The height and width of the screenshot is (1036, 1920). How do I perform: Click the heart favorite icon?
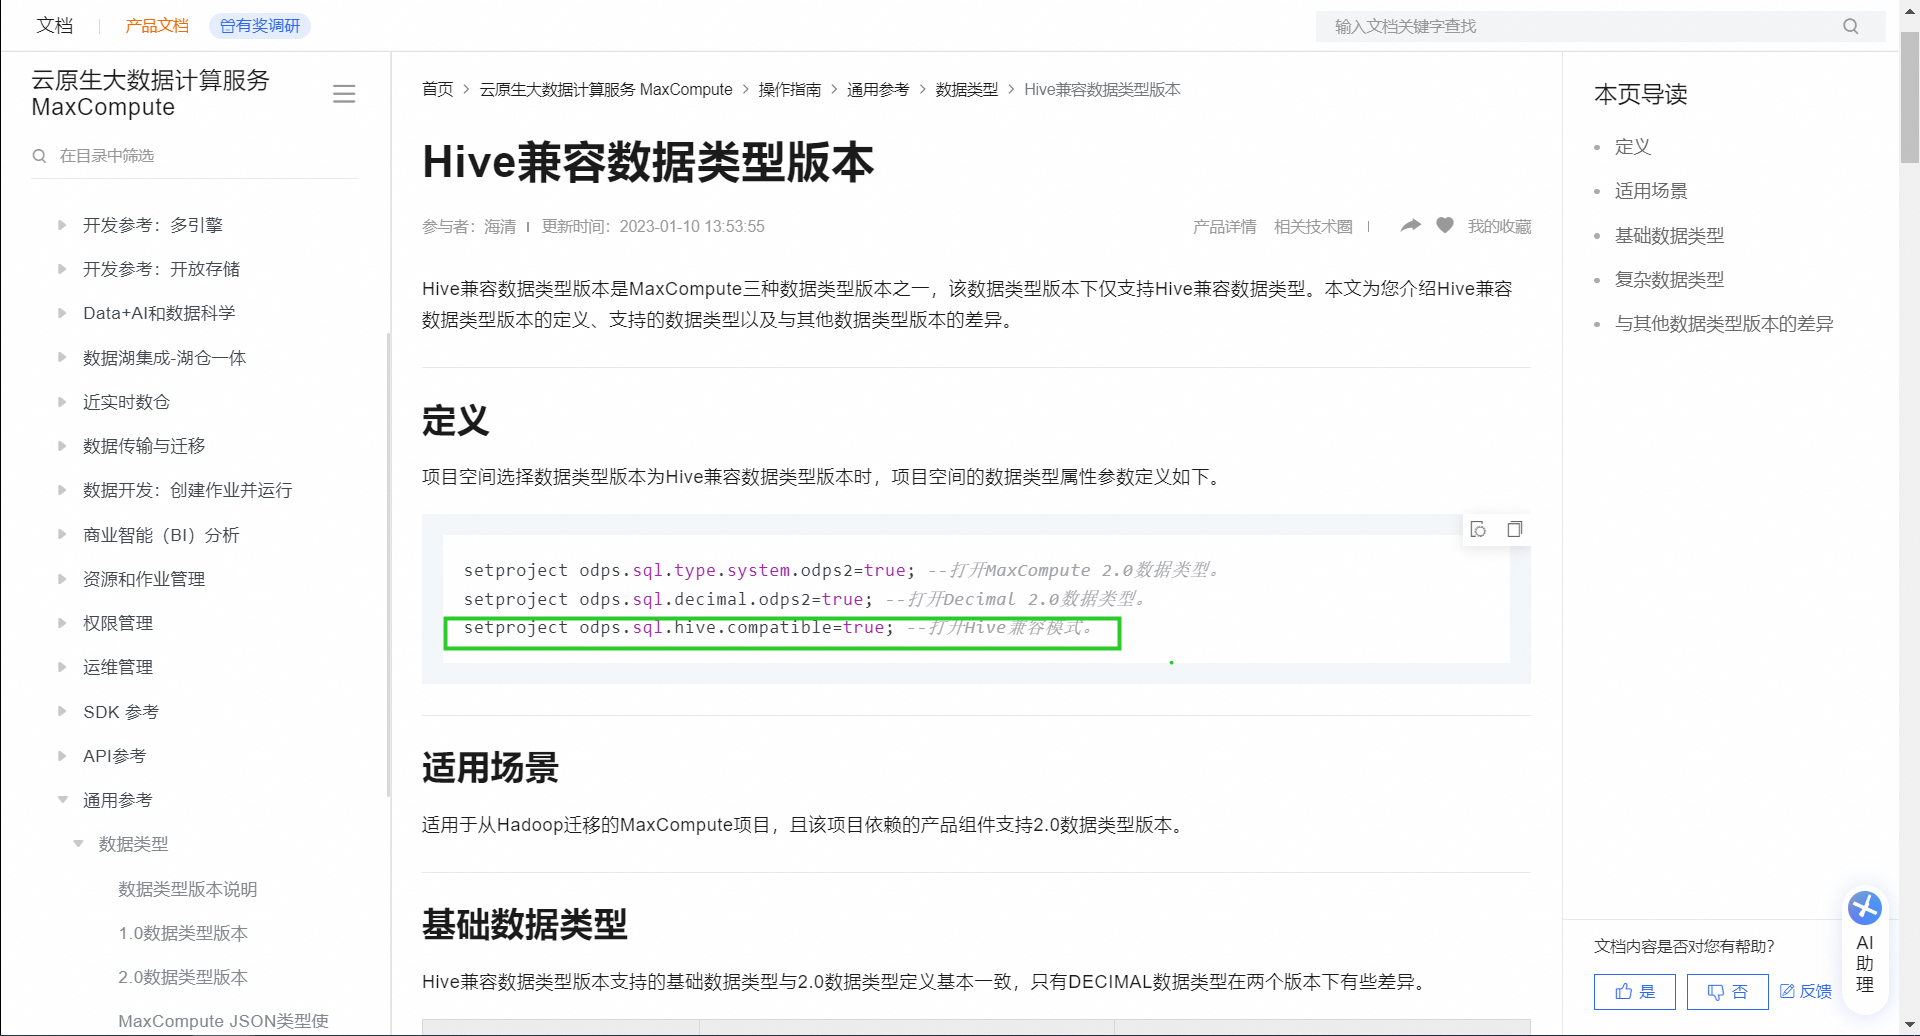(x=1445, y=225)
